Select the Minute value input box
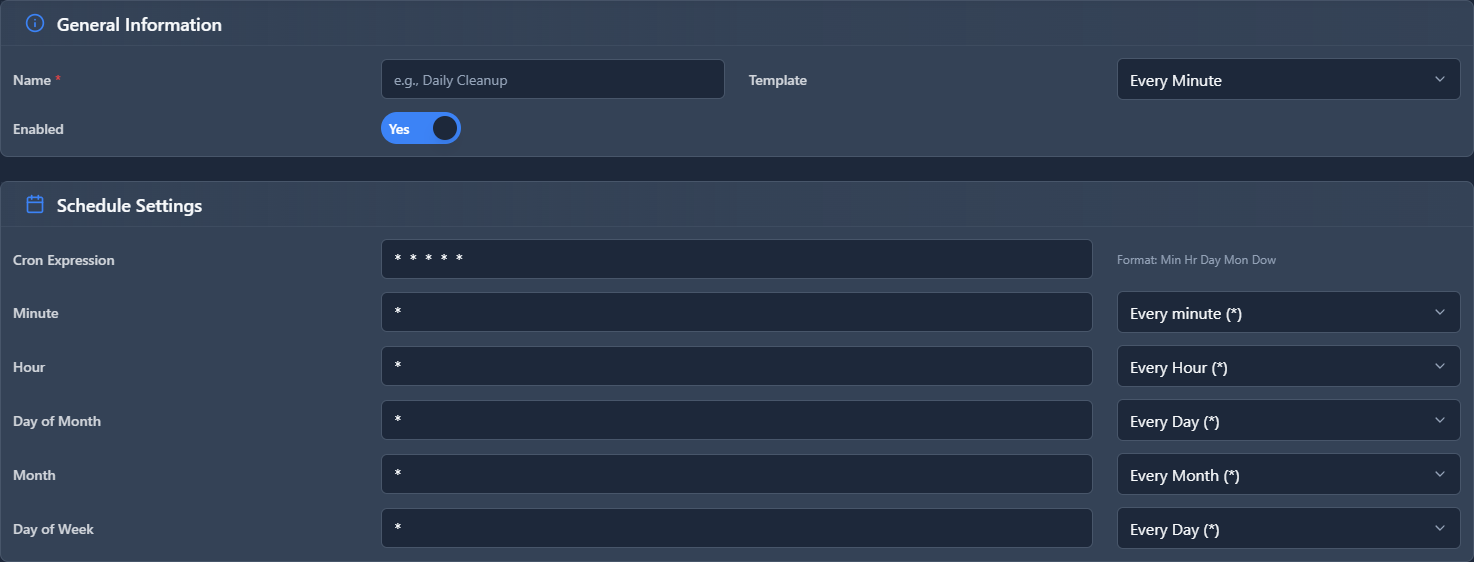This screenshot has width=1474, height=562. (736, 313)
